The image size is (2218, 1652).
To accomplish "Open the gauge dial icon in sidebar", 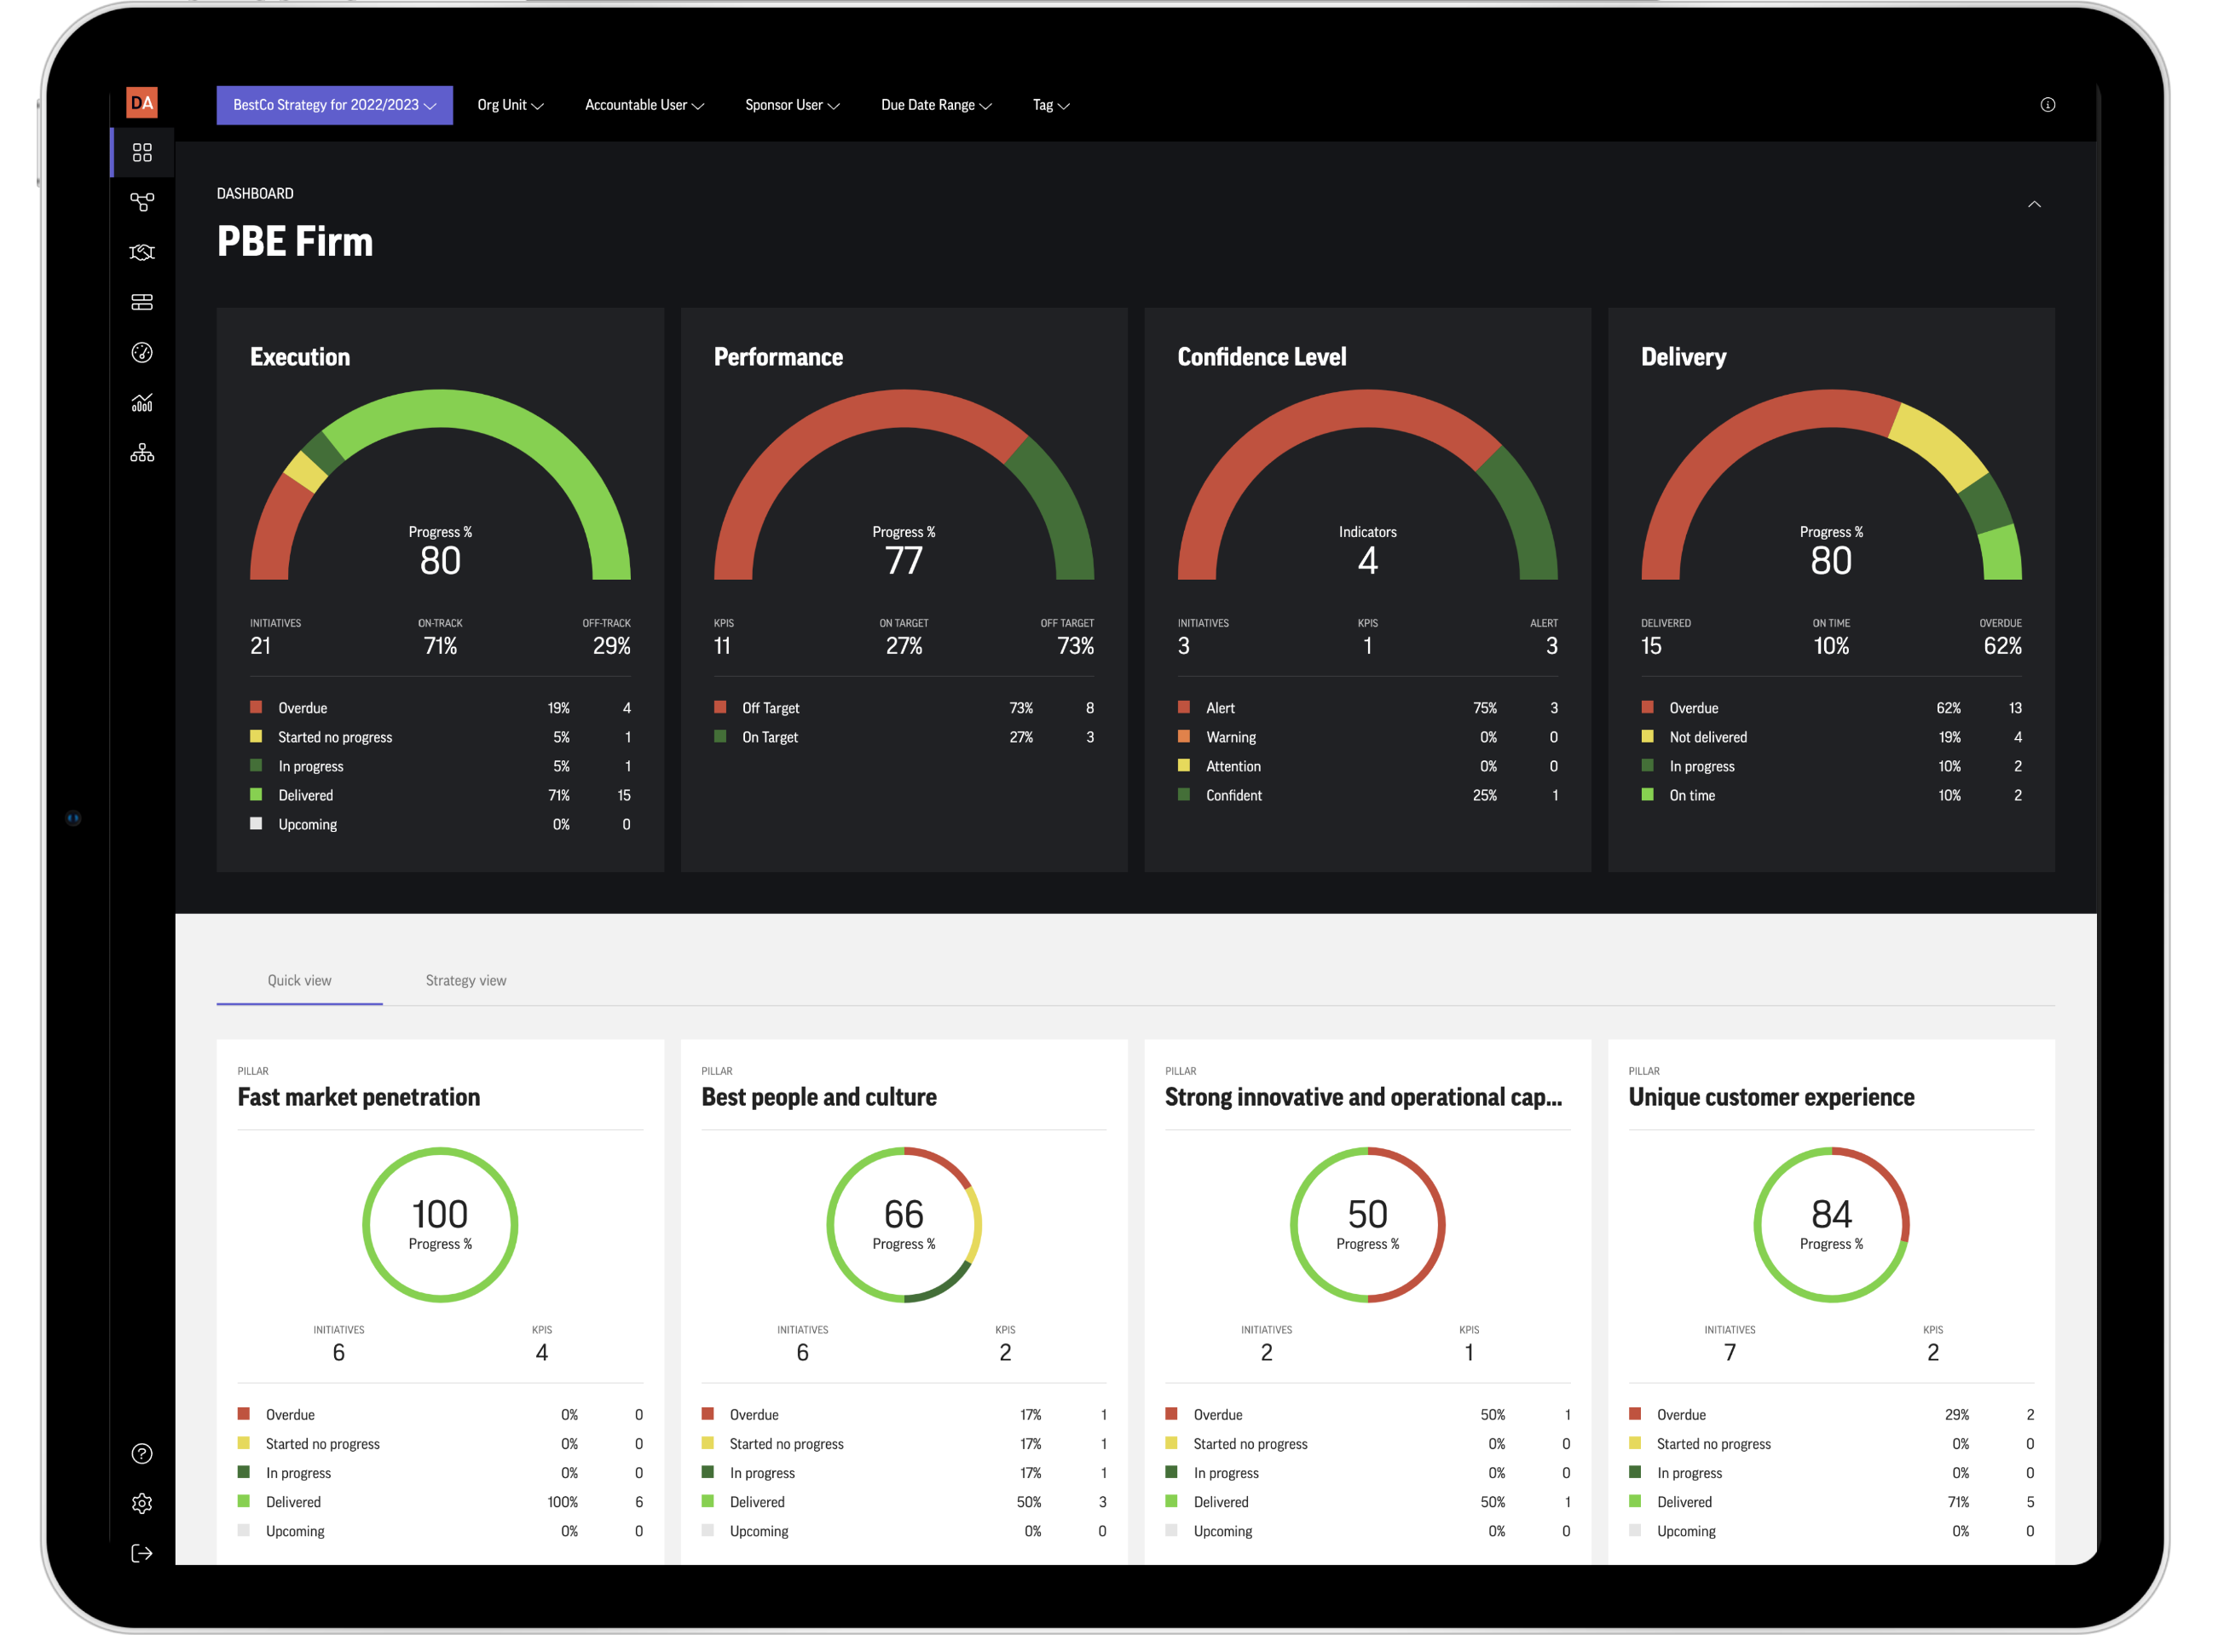I will click(x=142, y=352).
